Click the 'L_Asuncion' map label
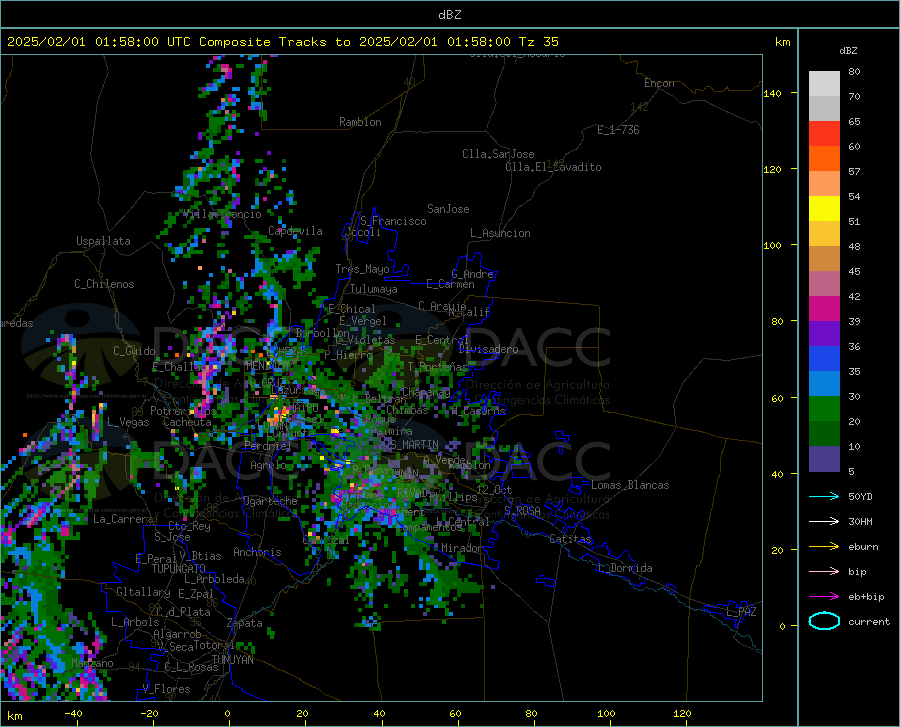The width and height of the screenshot is (900, 727). pyautogui.click(x=500, y=233)
